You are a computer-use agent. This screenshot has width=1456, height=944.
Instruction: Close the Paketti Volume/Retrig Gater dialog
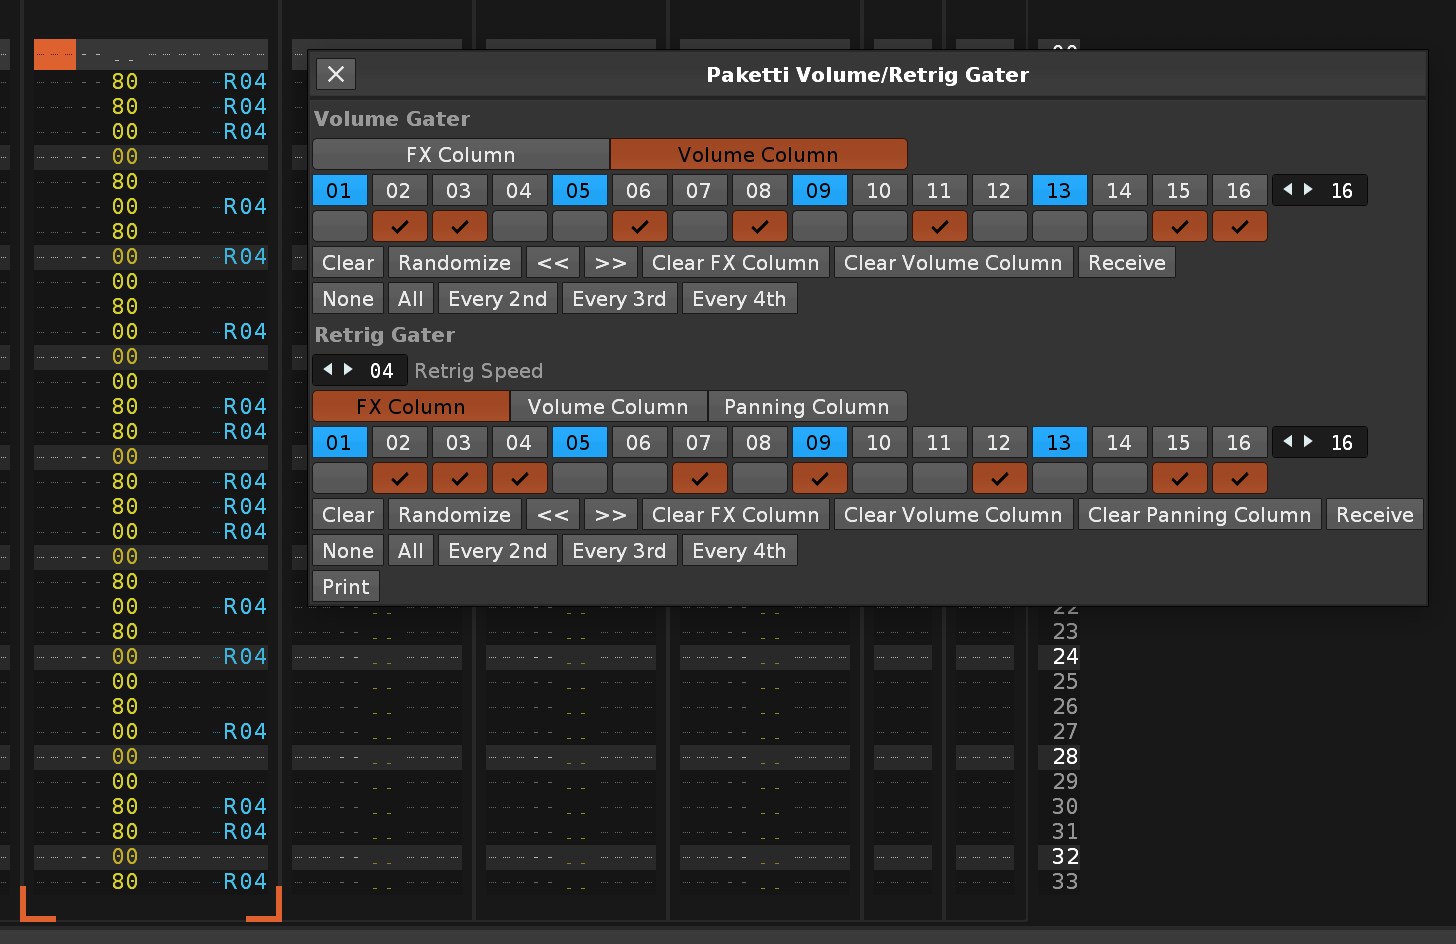click(x=336, y=74)
